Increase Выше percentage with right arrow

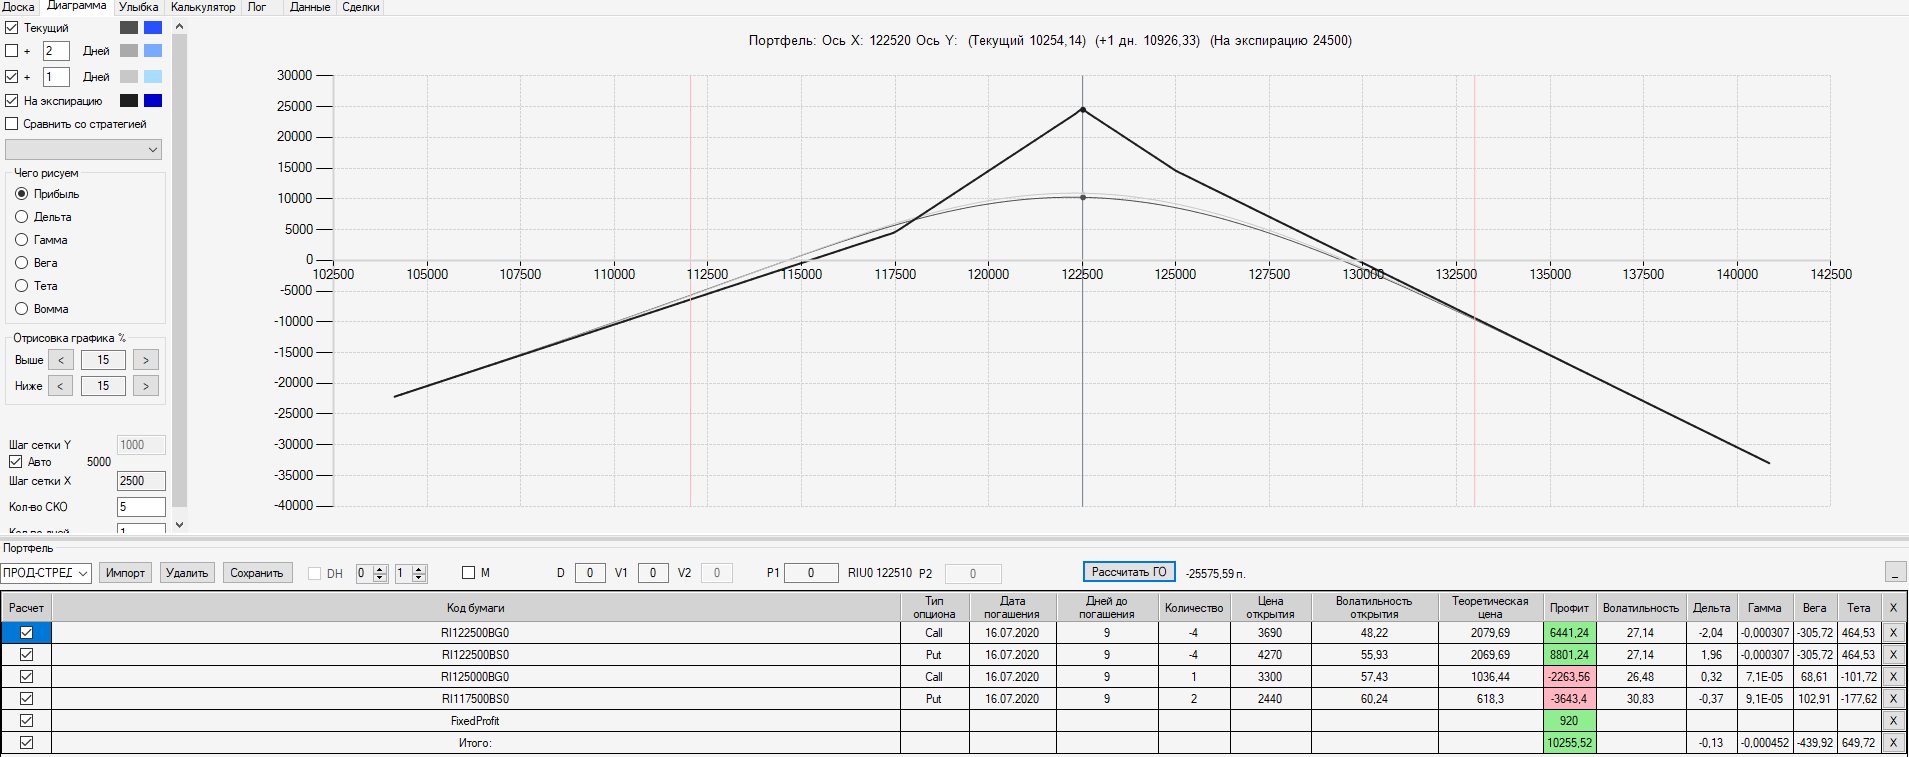coord(146,360)
